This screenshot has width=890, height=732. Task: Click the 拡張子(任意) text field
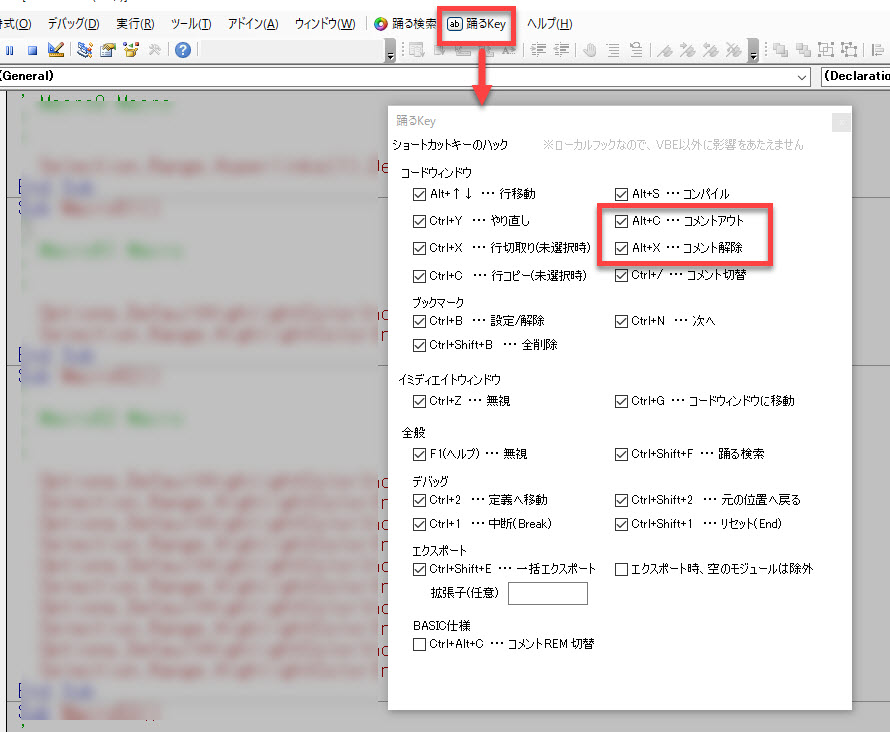[x=547, y=594]
